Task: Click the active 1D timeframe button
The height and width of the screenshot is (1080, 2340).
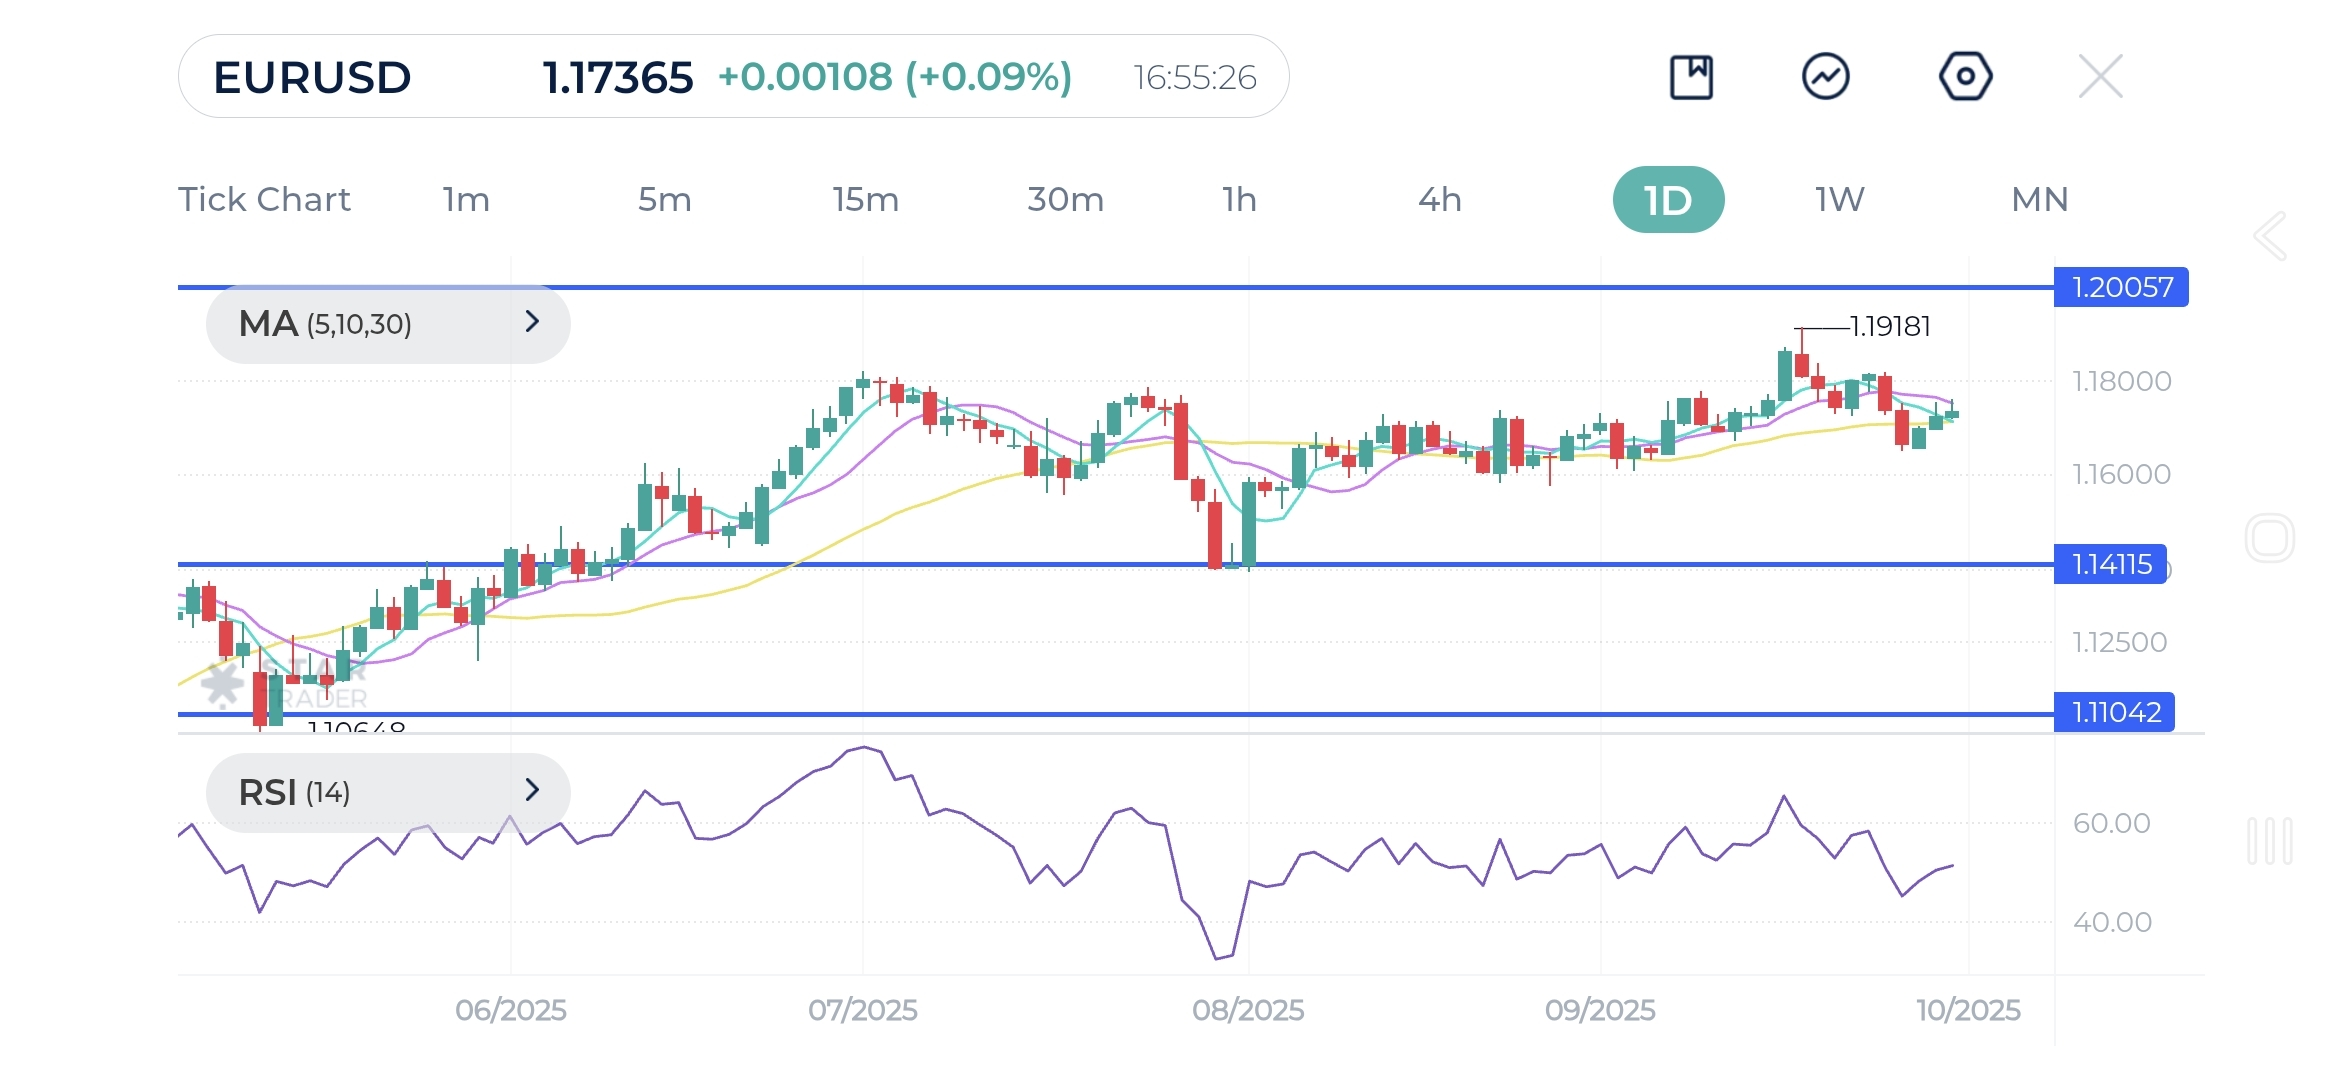Action: [1668, 200]
